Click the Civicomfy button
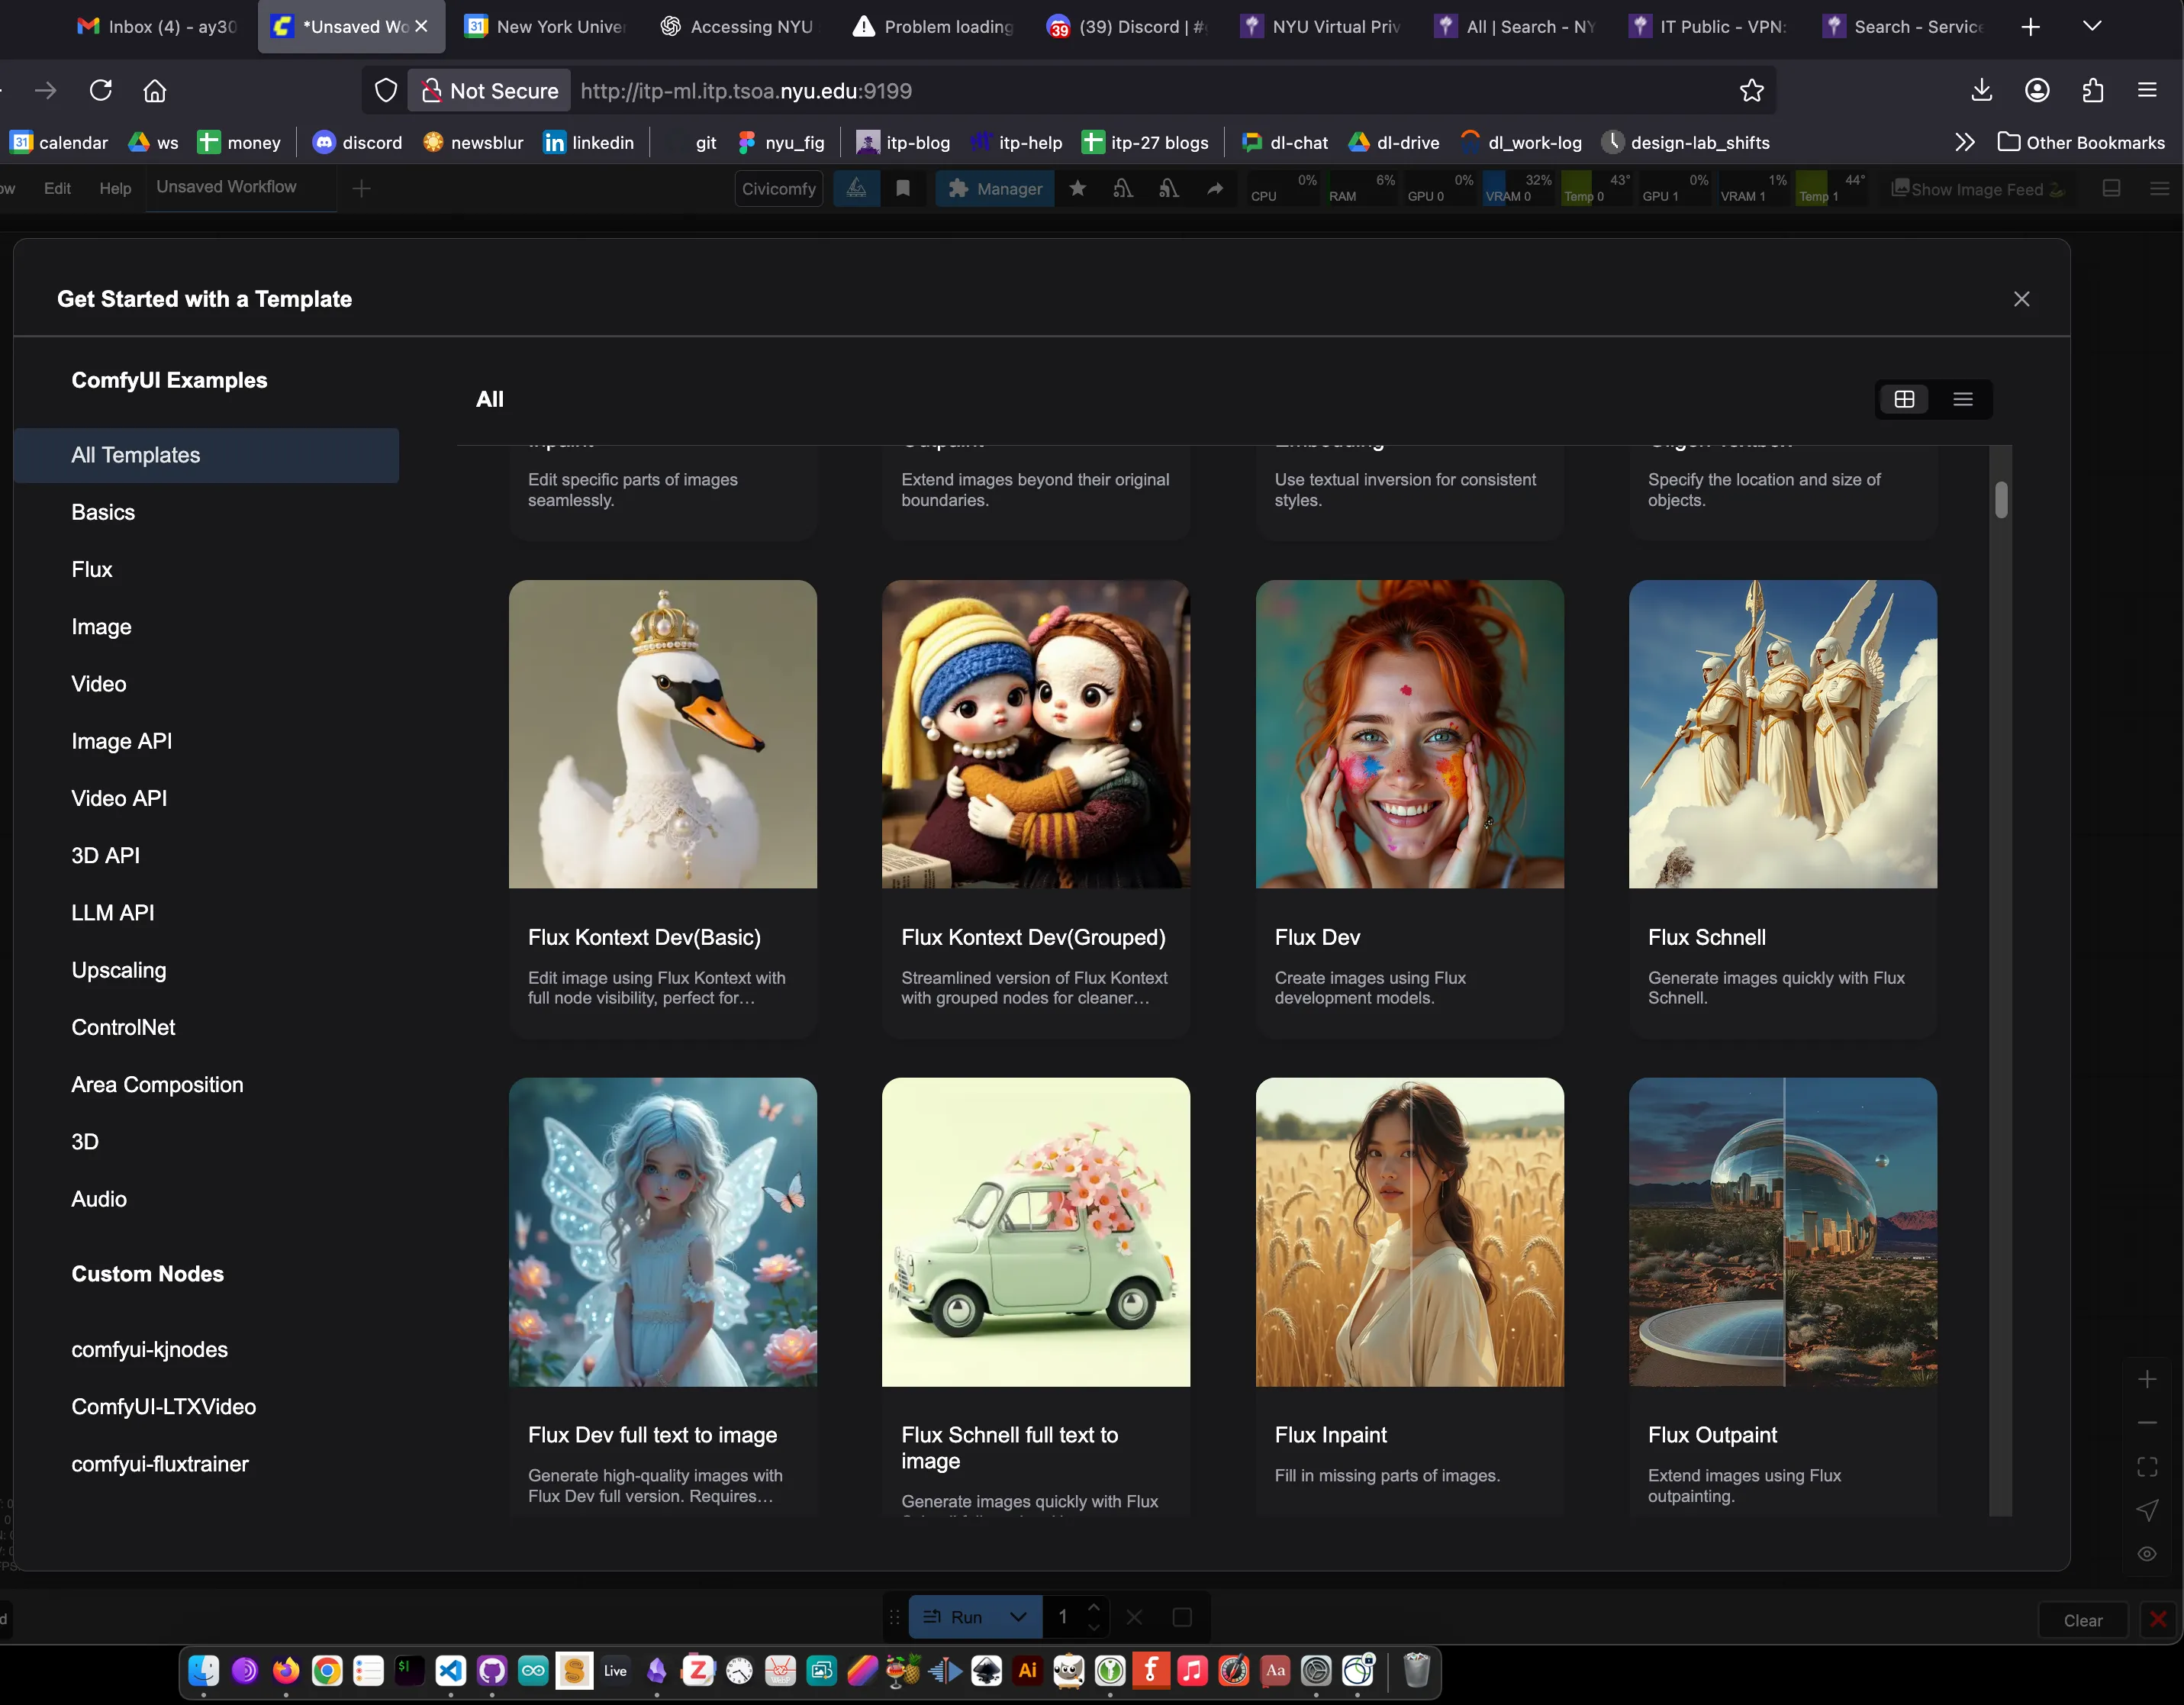 (778, 188)
